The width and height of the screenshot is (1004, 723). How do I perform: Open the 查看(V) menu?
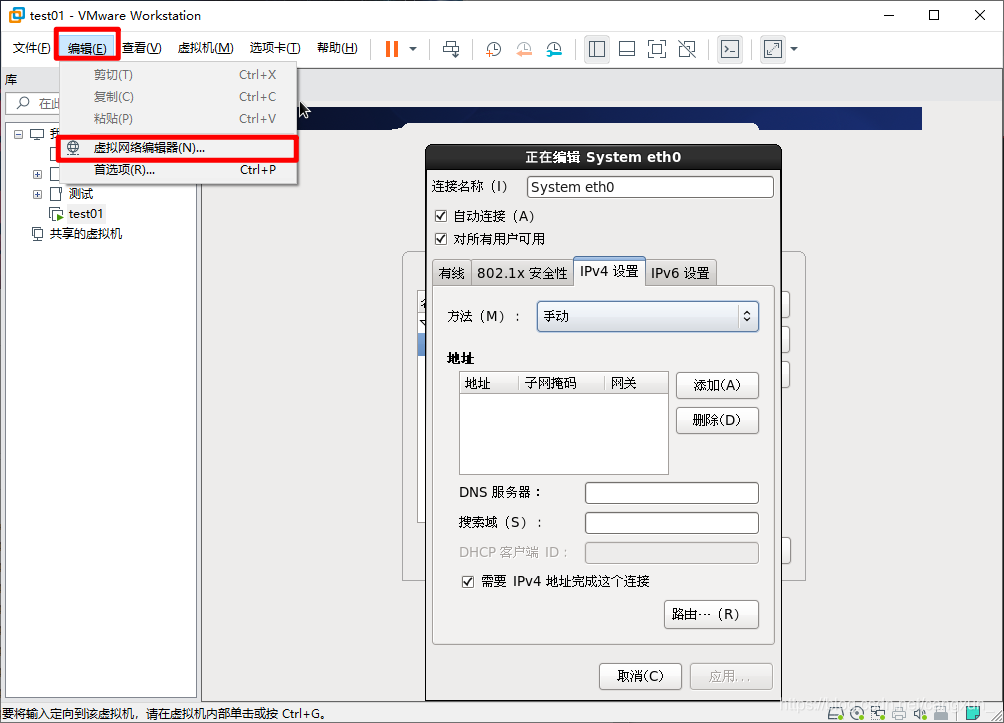point(142,49)
